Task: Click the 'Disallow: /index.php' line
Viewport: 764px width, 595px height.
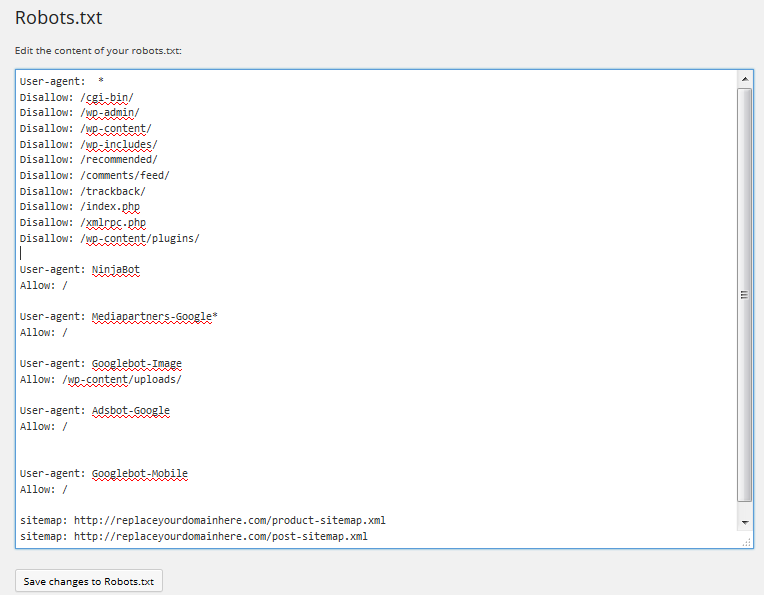Action: click(80, 207)
